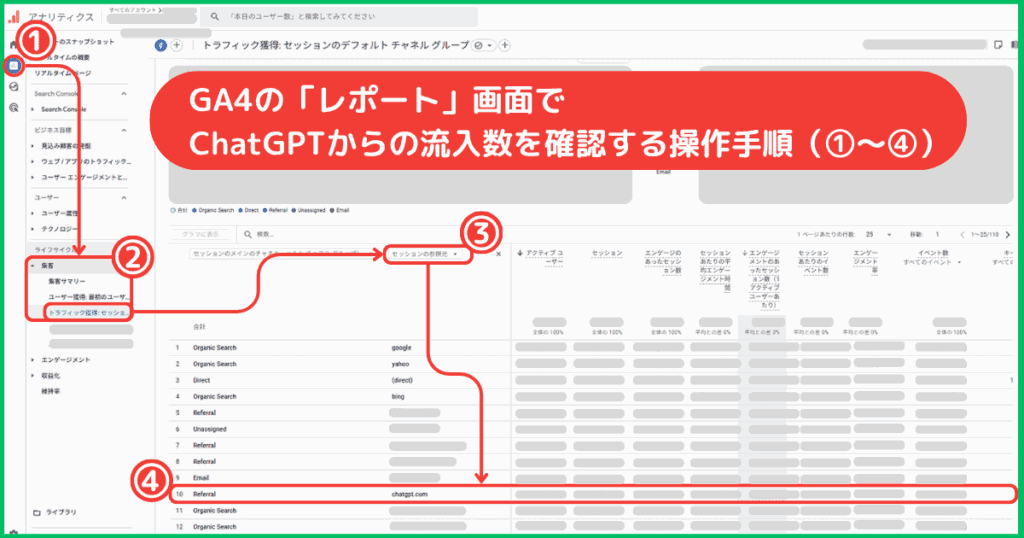1024x538 pixels.
Task: Go to the previous page of rows
Action: click(962, 234)
